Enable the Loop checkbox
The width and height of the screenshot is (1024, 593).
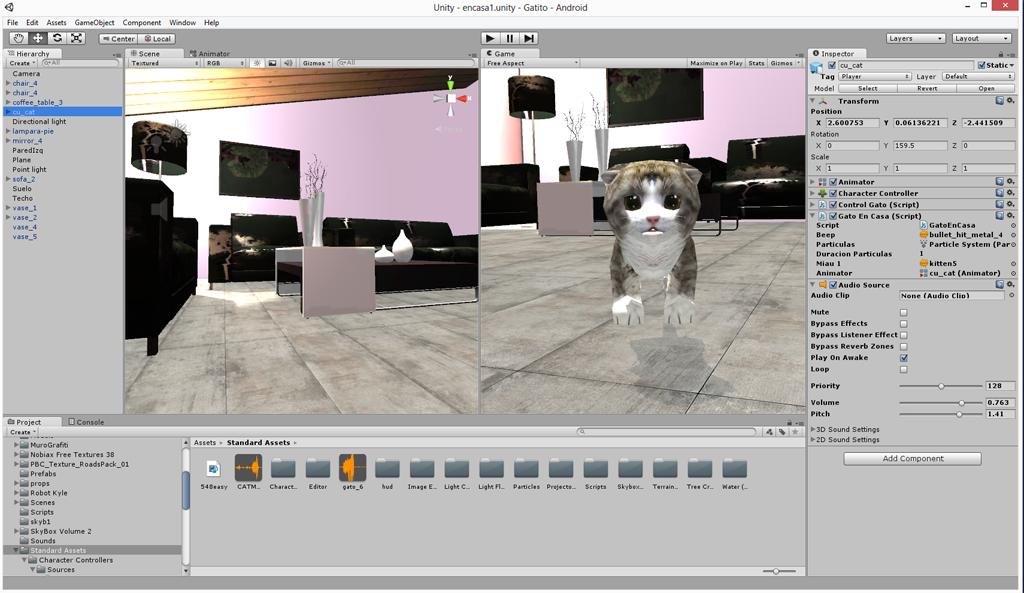point(904,370)
